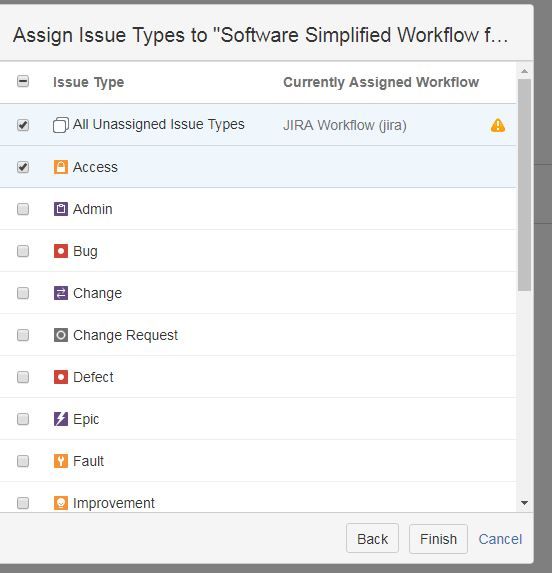Image resolution: width=552 pixels, height=573 pixels.
Task: Click the Epic label text
Action: click(x=86, y=420)
